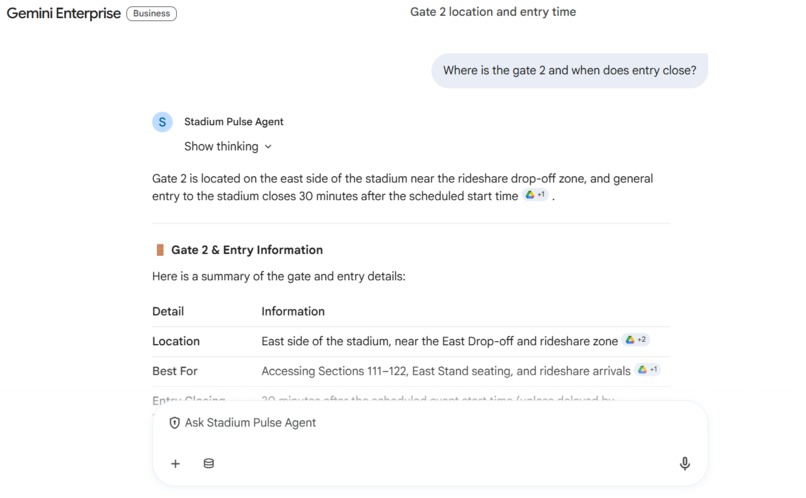
Task: Open Drive citation +1 in Best For row
Action: coord(648,370)
